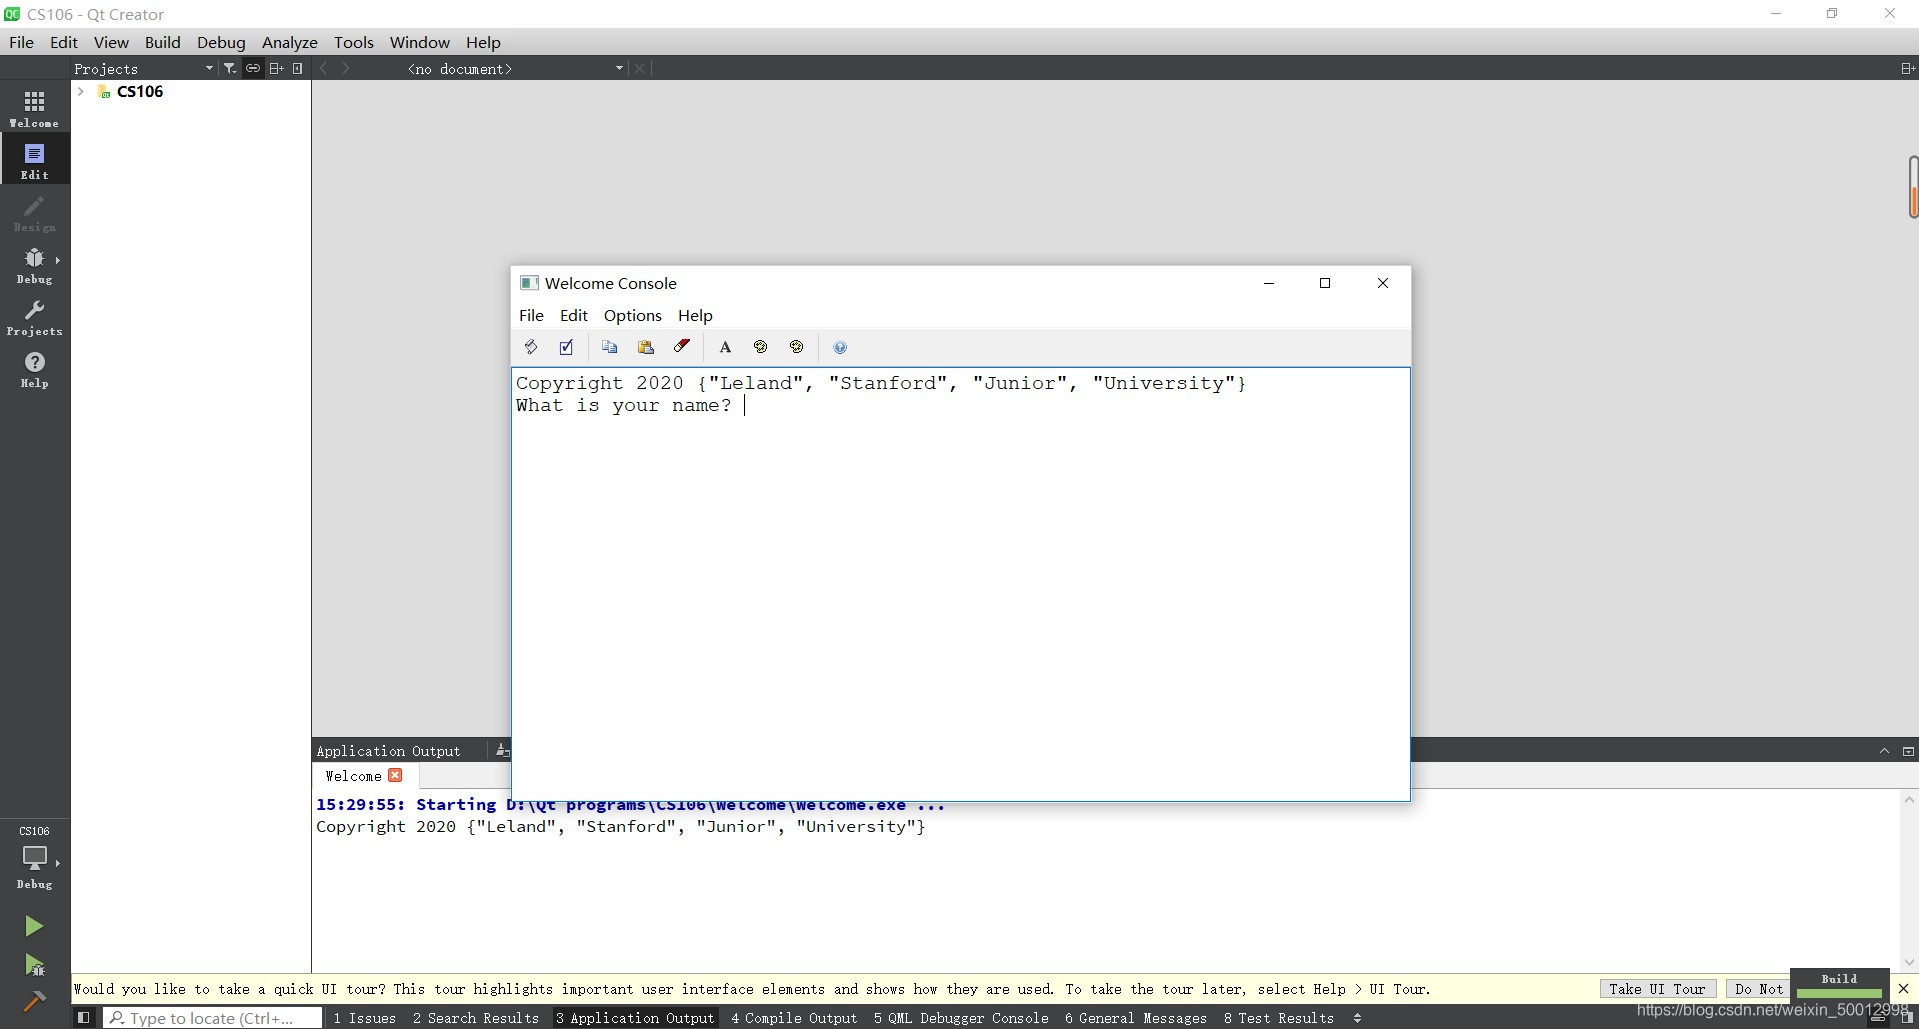
Task: Click the filter tree icon in Projects pane
Action: (229, 68)
